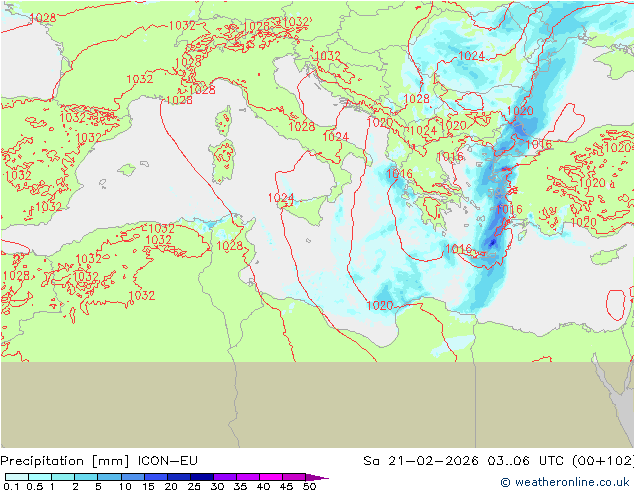Click the '1032' isobar label in southern France

pyautogui.click(x=139, y=79)
